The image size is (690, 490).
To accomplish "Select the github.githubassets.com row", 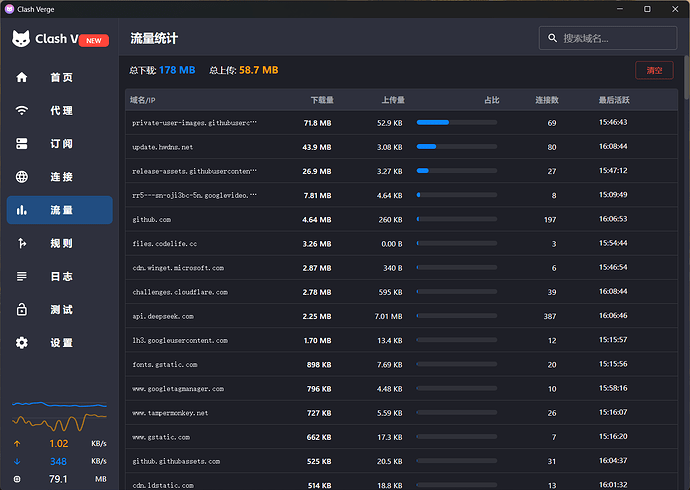I will point(401,461).
